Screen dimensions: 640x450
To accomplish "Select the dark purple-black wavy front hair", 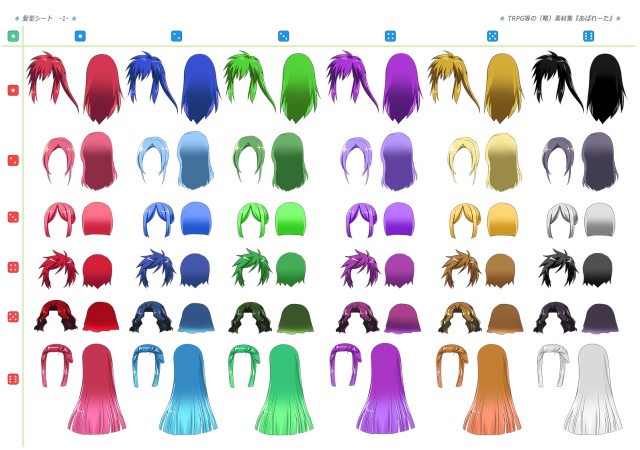I will coord(555,317).
